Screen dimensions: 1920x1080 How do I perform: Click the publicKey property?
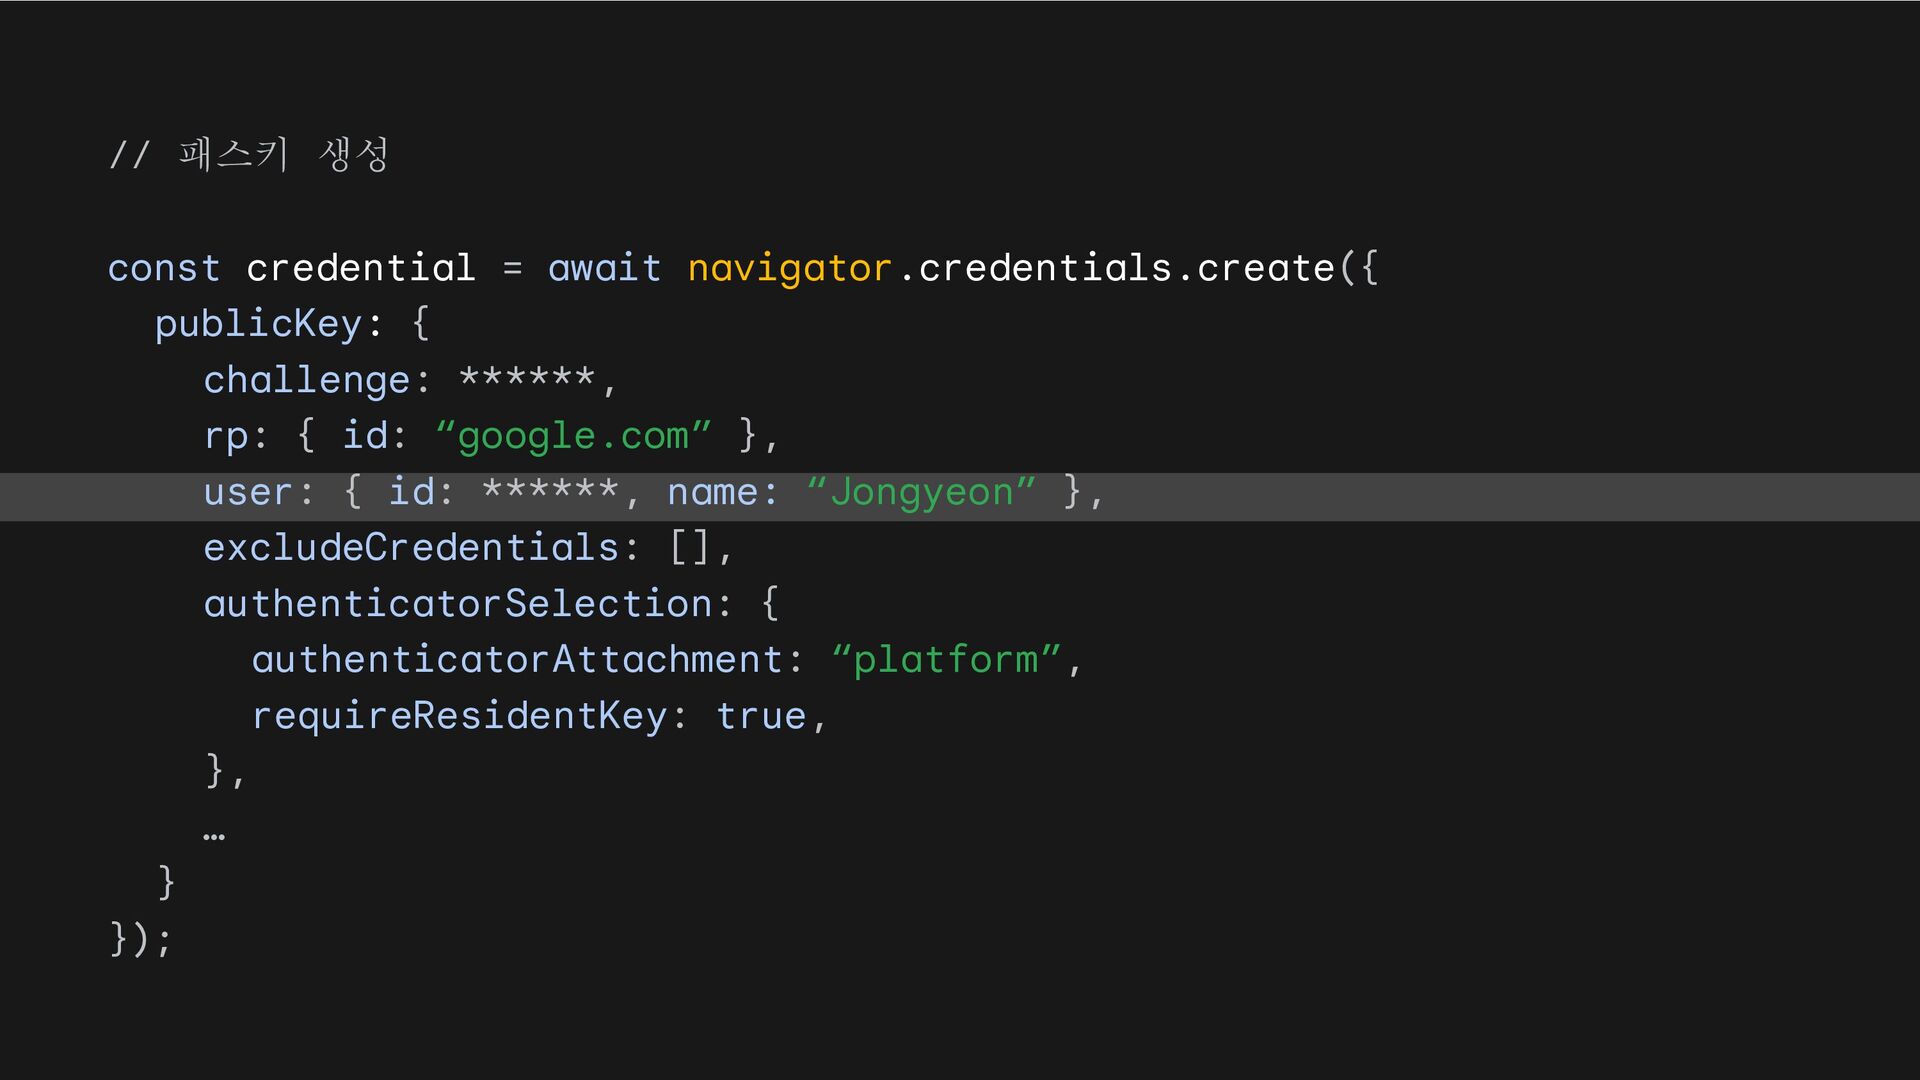coord(258,324)
